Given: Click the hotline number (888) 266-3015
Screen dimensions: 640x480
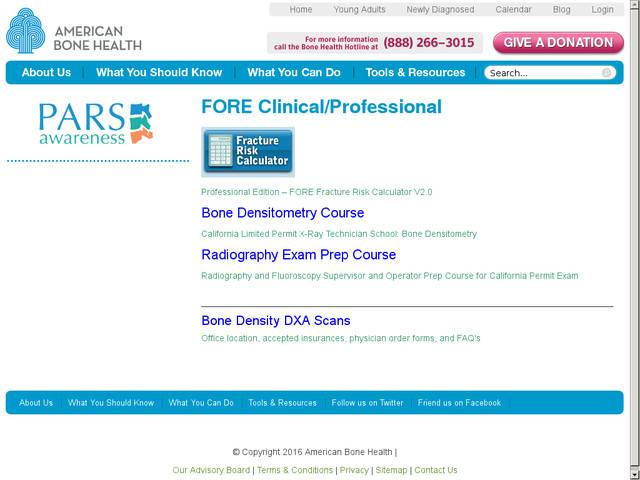Looking at the screenshot, I should point(429,43).
